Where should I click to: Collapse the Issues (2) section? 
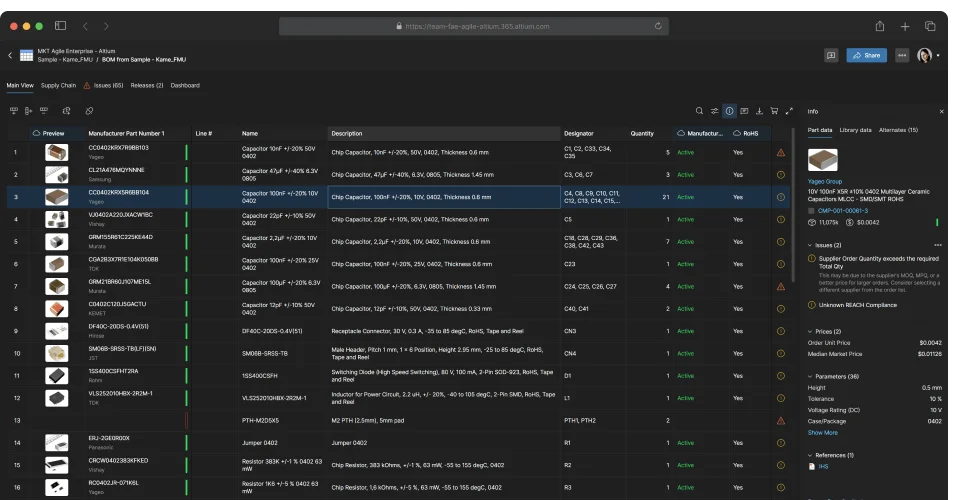810,245
